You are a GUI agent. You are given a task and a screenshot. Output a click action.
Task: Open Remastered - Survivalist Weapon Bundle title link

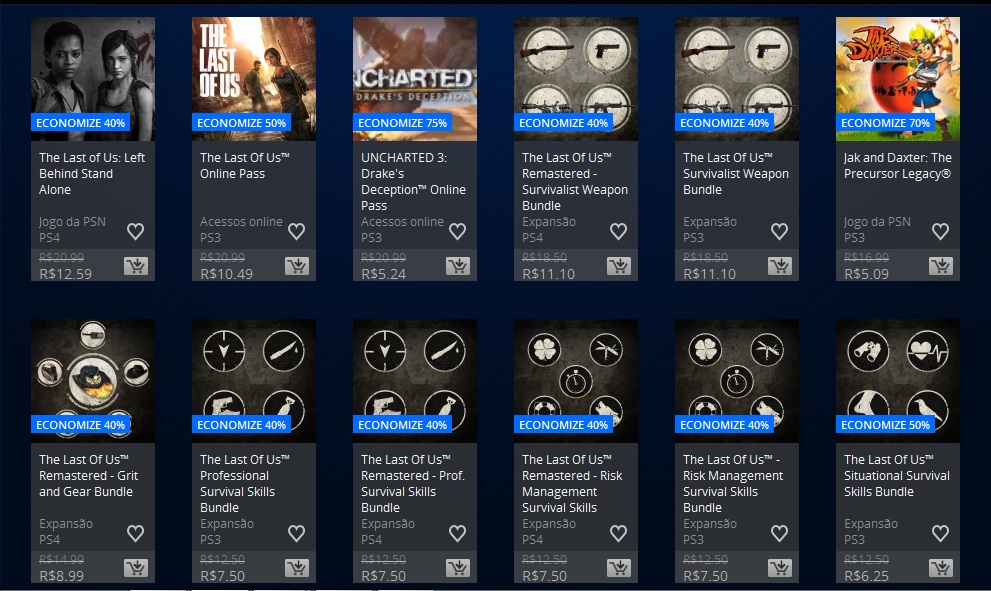[575, 181]
